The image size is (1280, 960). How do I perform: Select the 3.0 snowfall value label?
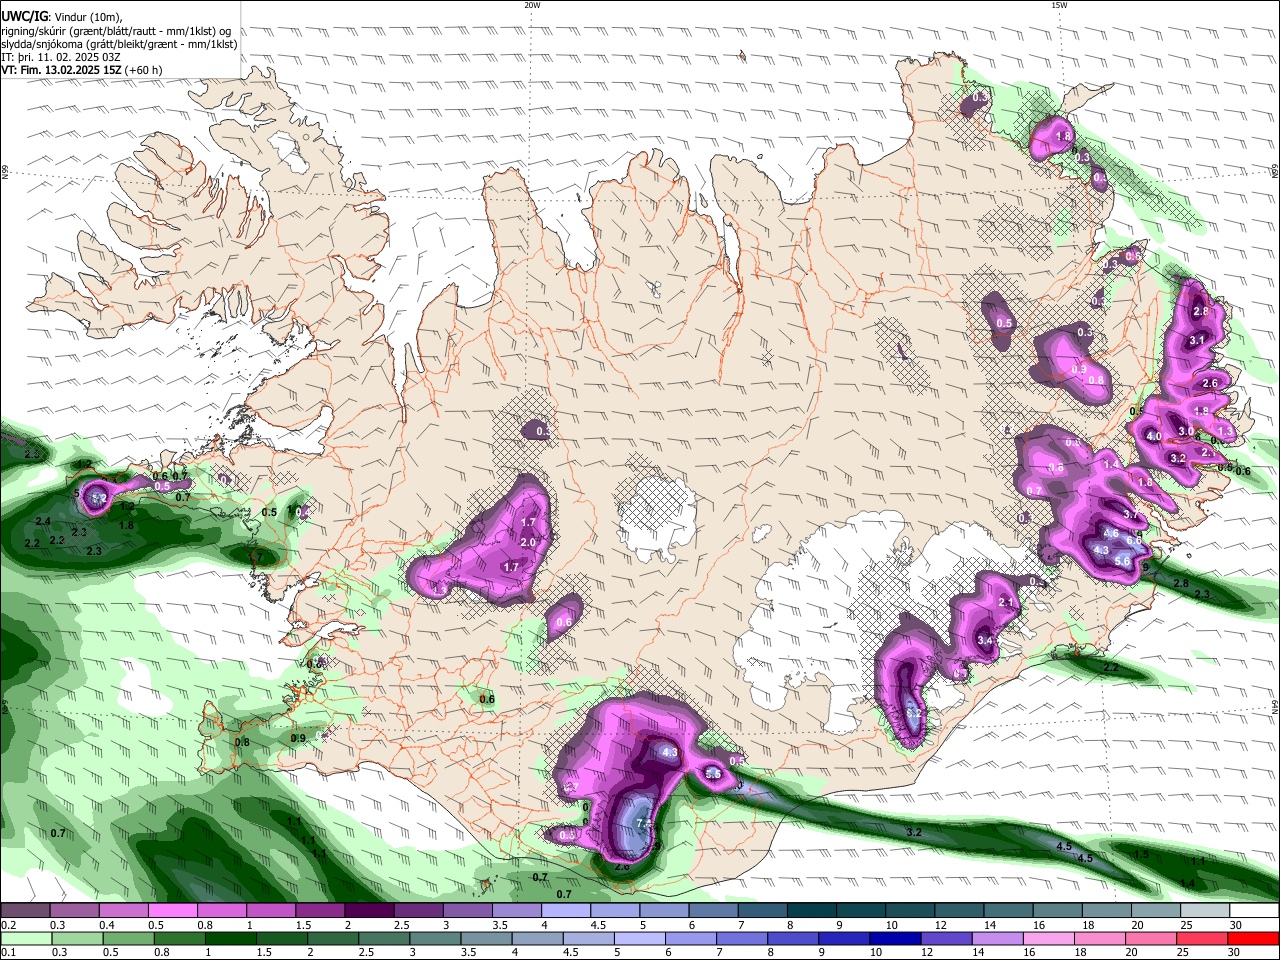click(x=1186, y=431)
